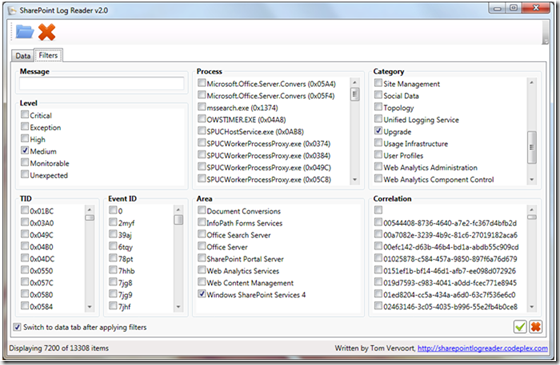Check the 0x04DC thread ID

pyautogui.click(x=25, y=258)
